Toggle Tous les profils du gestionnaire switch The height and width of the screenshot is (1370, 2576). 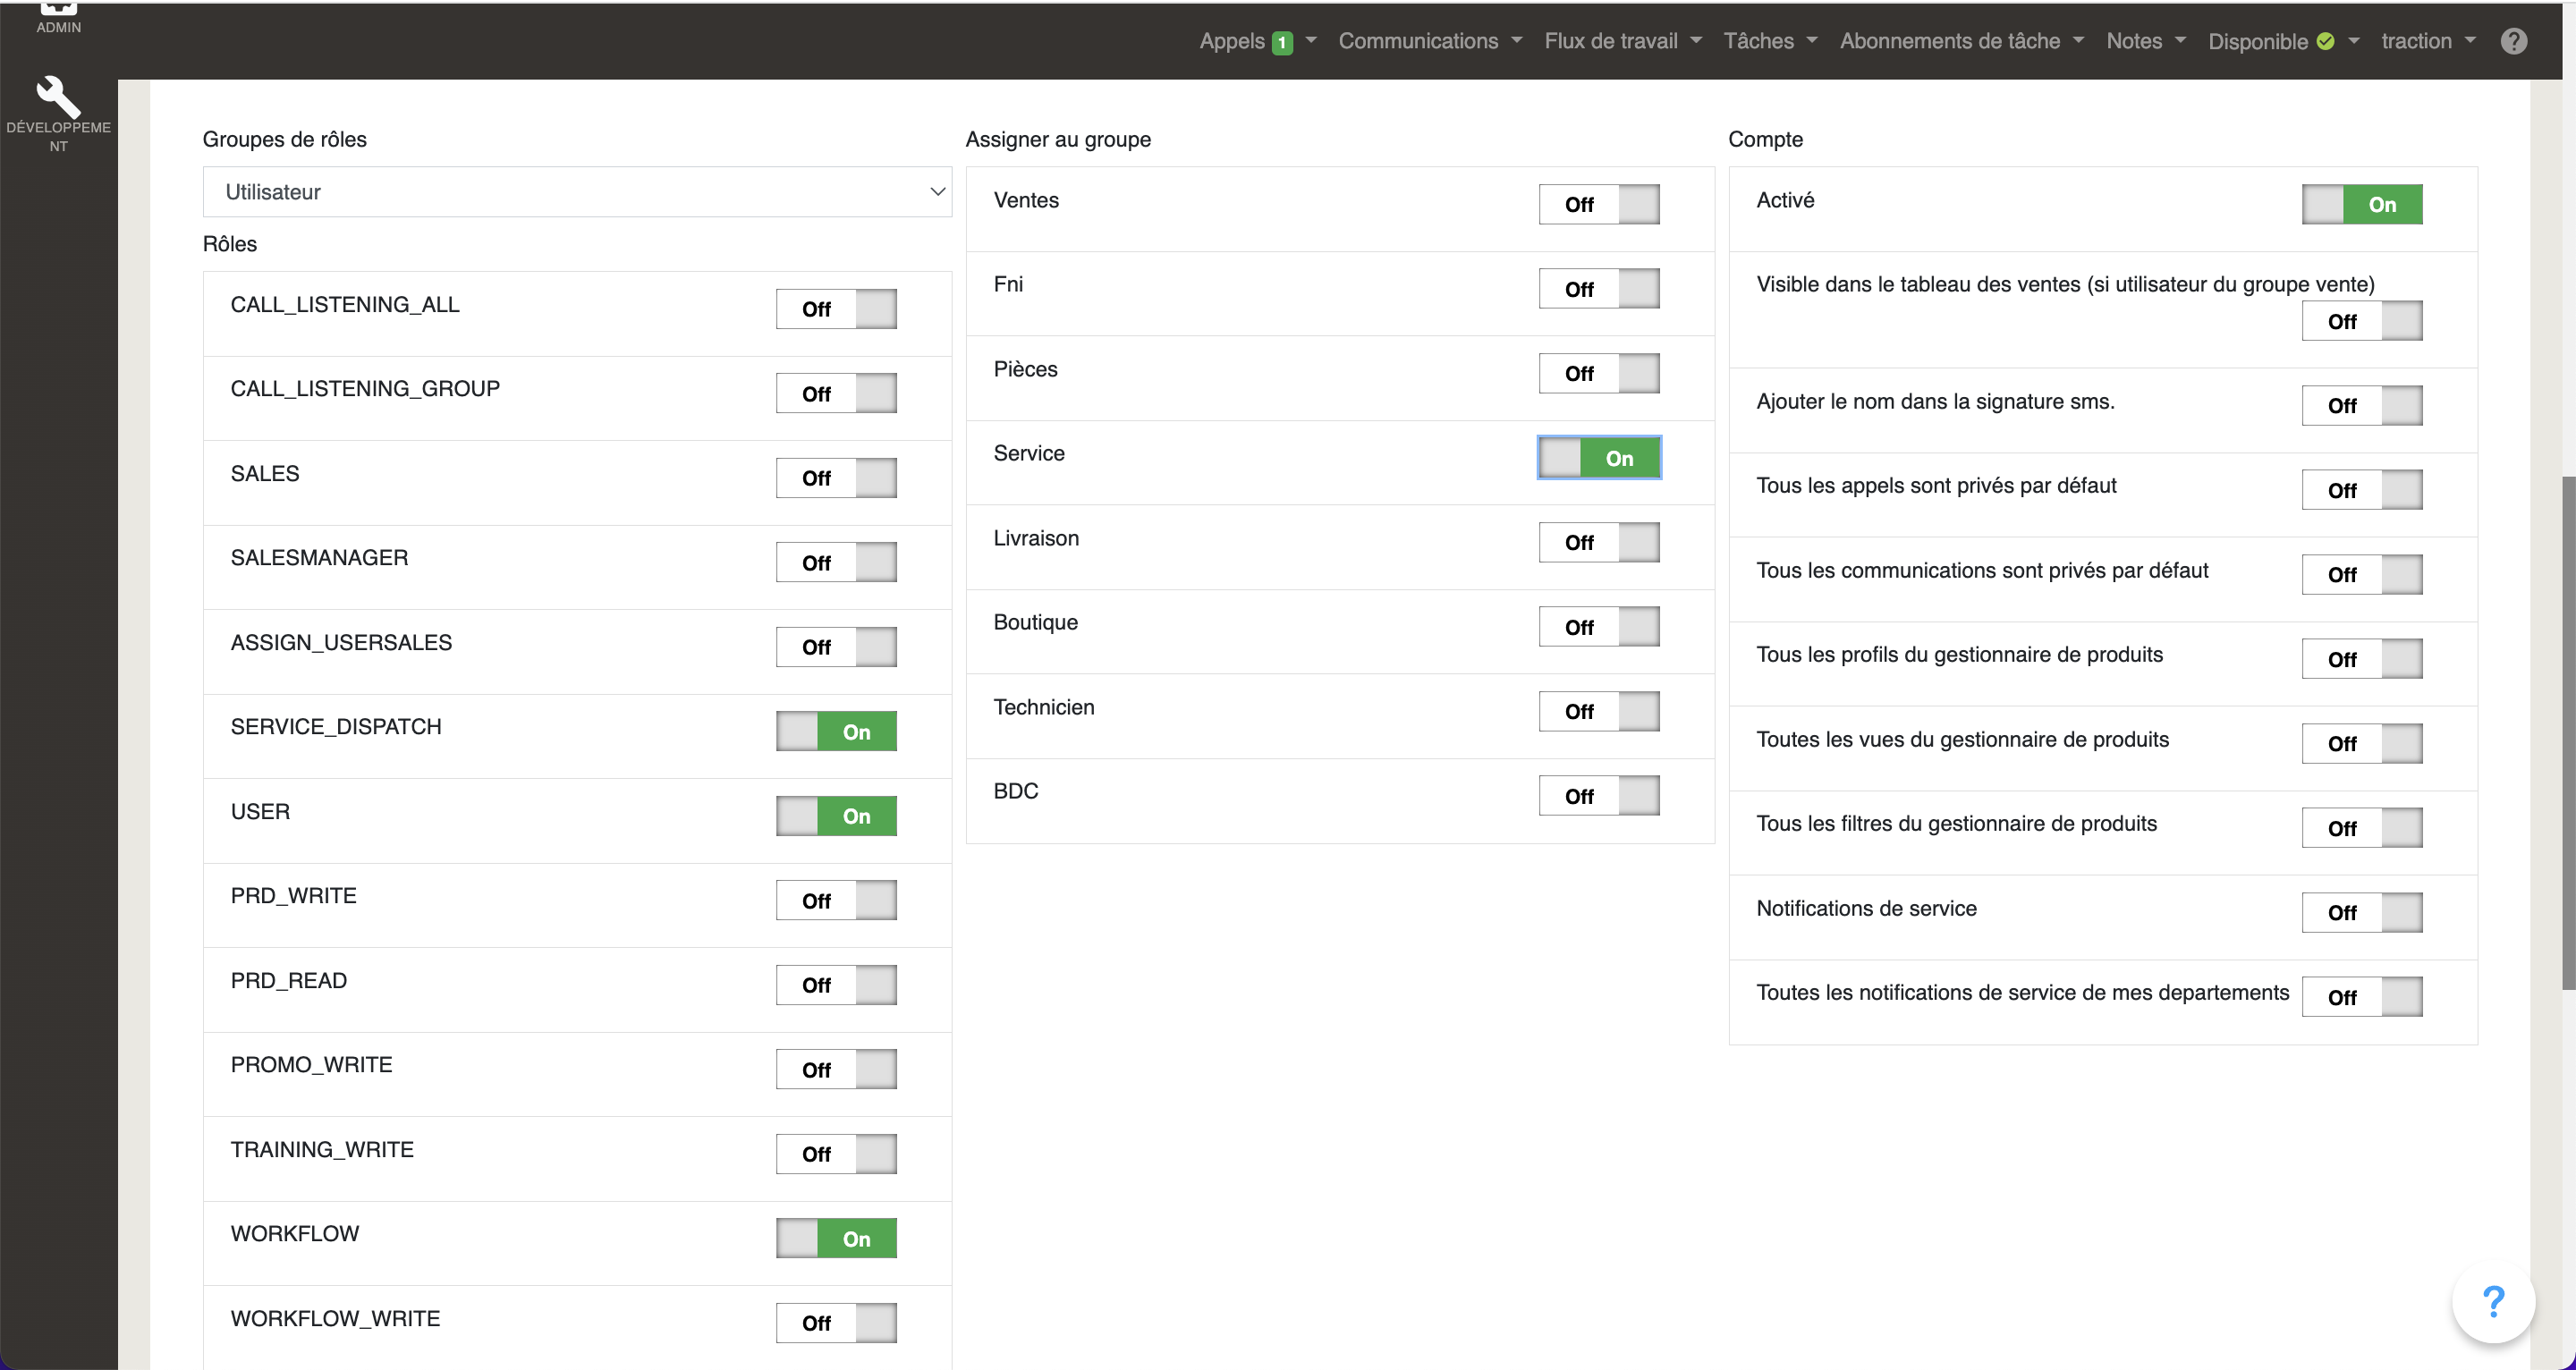pos(2362,659)
